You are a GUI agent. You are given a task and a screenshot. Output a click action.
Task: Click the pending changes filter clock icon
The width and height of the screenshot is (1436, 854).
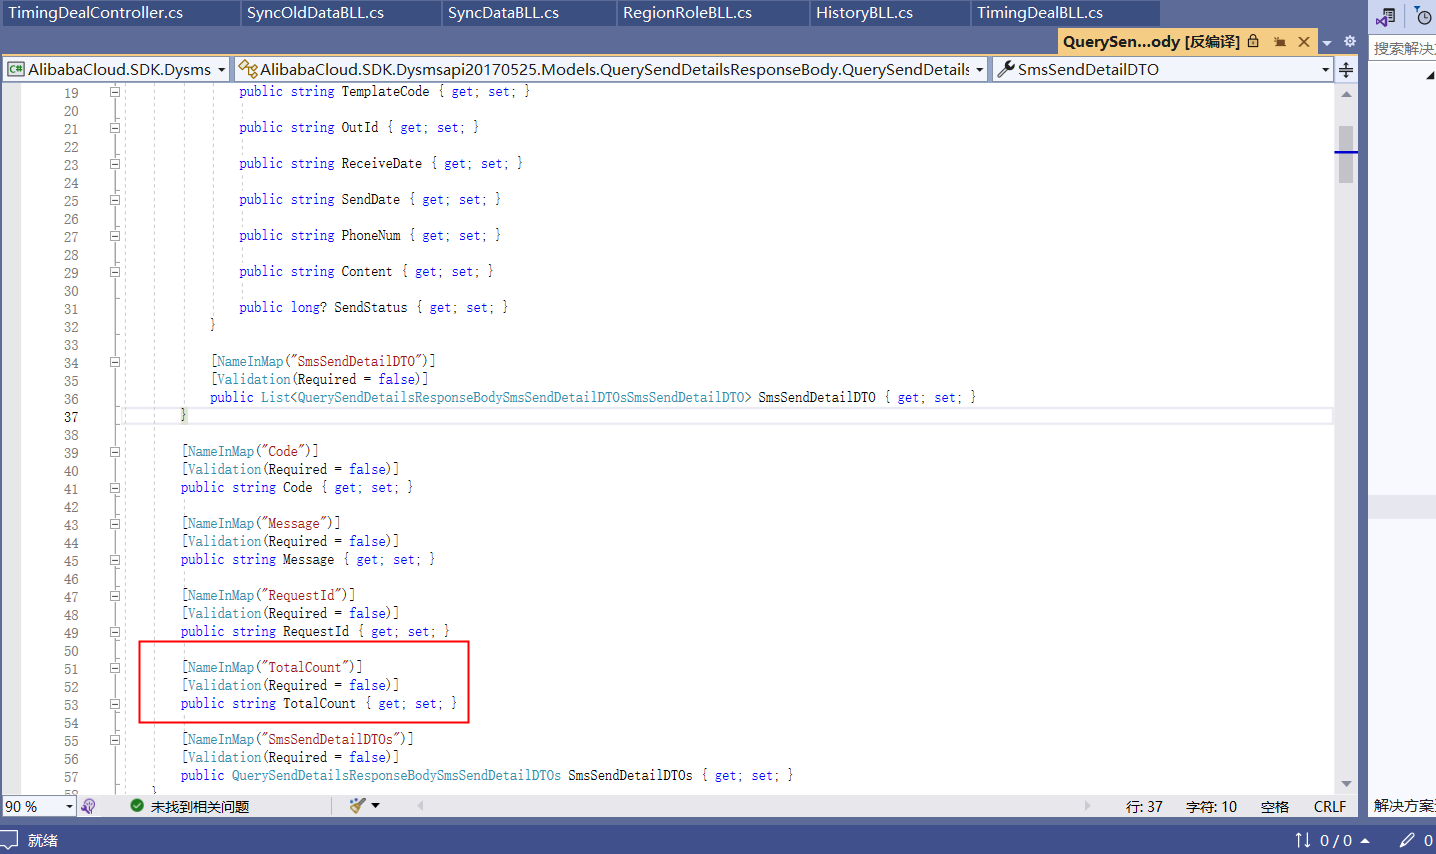[x=1422, y=15]
